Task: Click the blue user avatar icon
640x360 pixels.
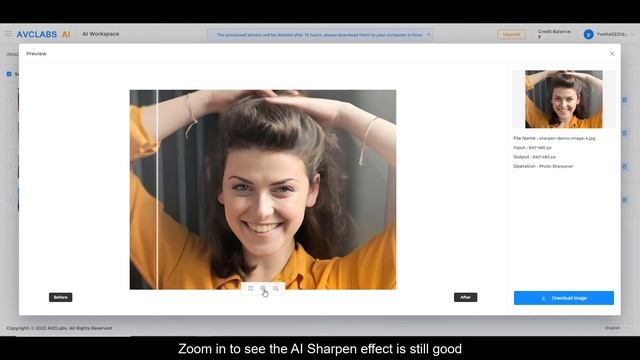Action: (588, 34)
